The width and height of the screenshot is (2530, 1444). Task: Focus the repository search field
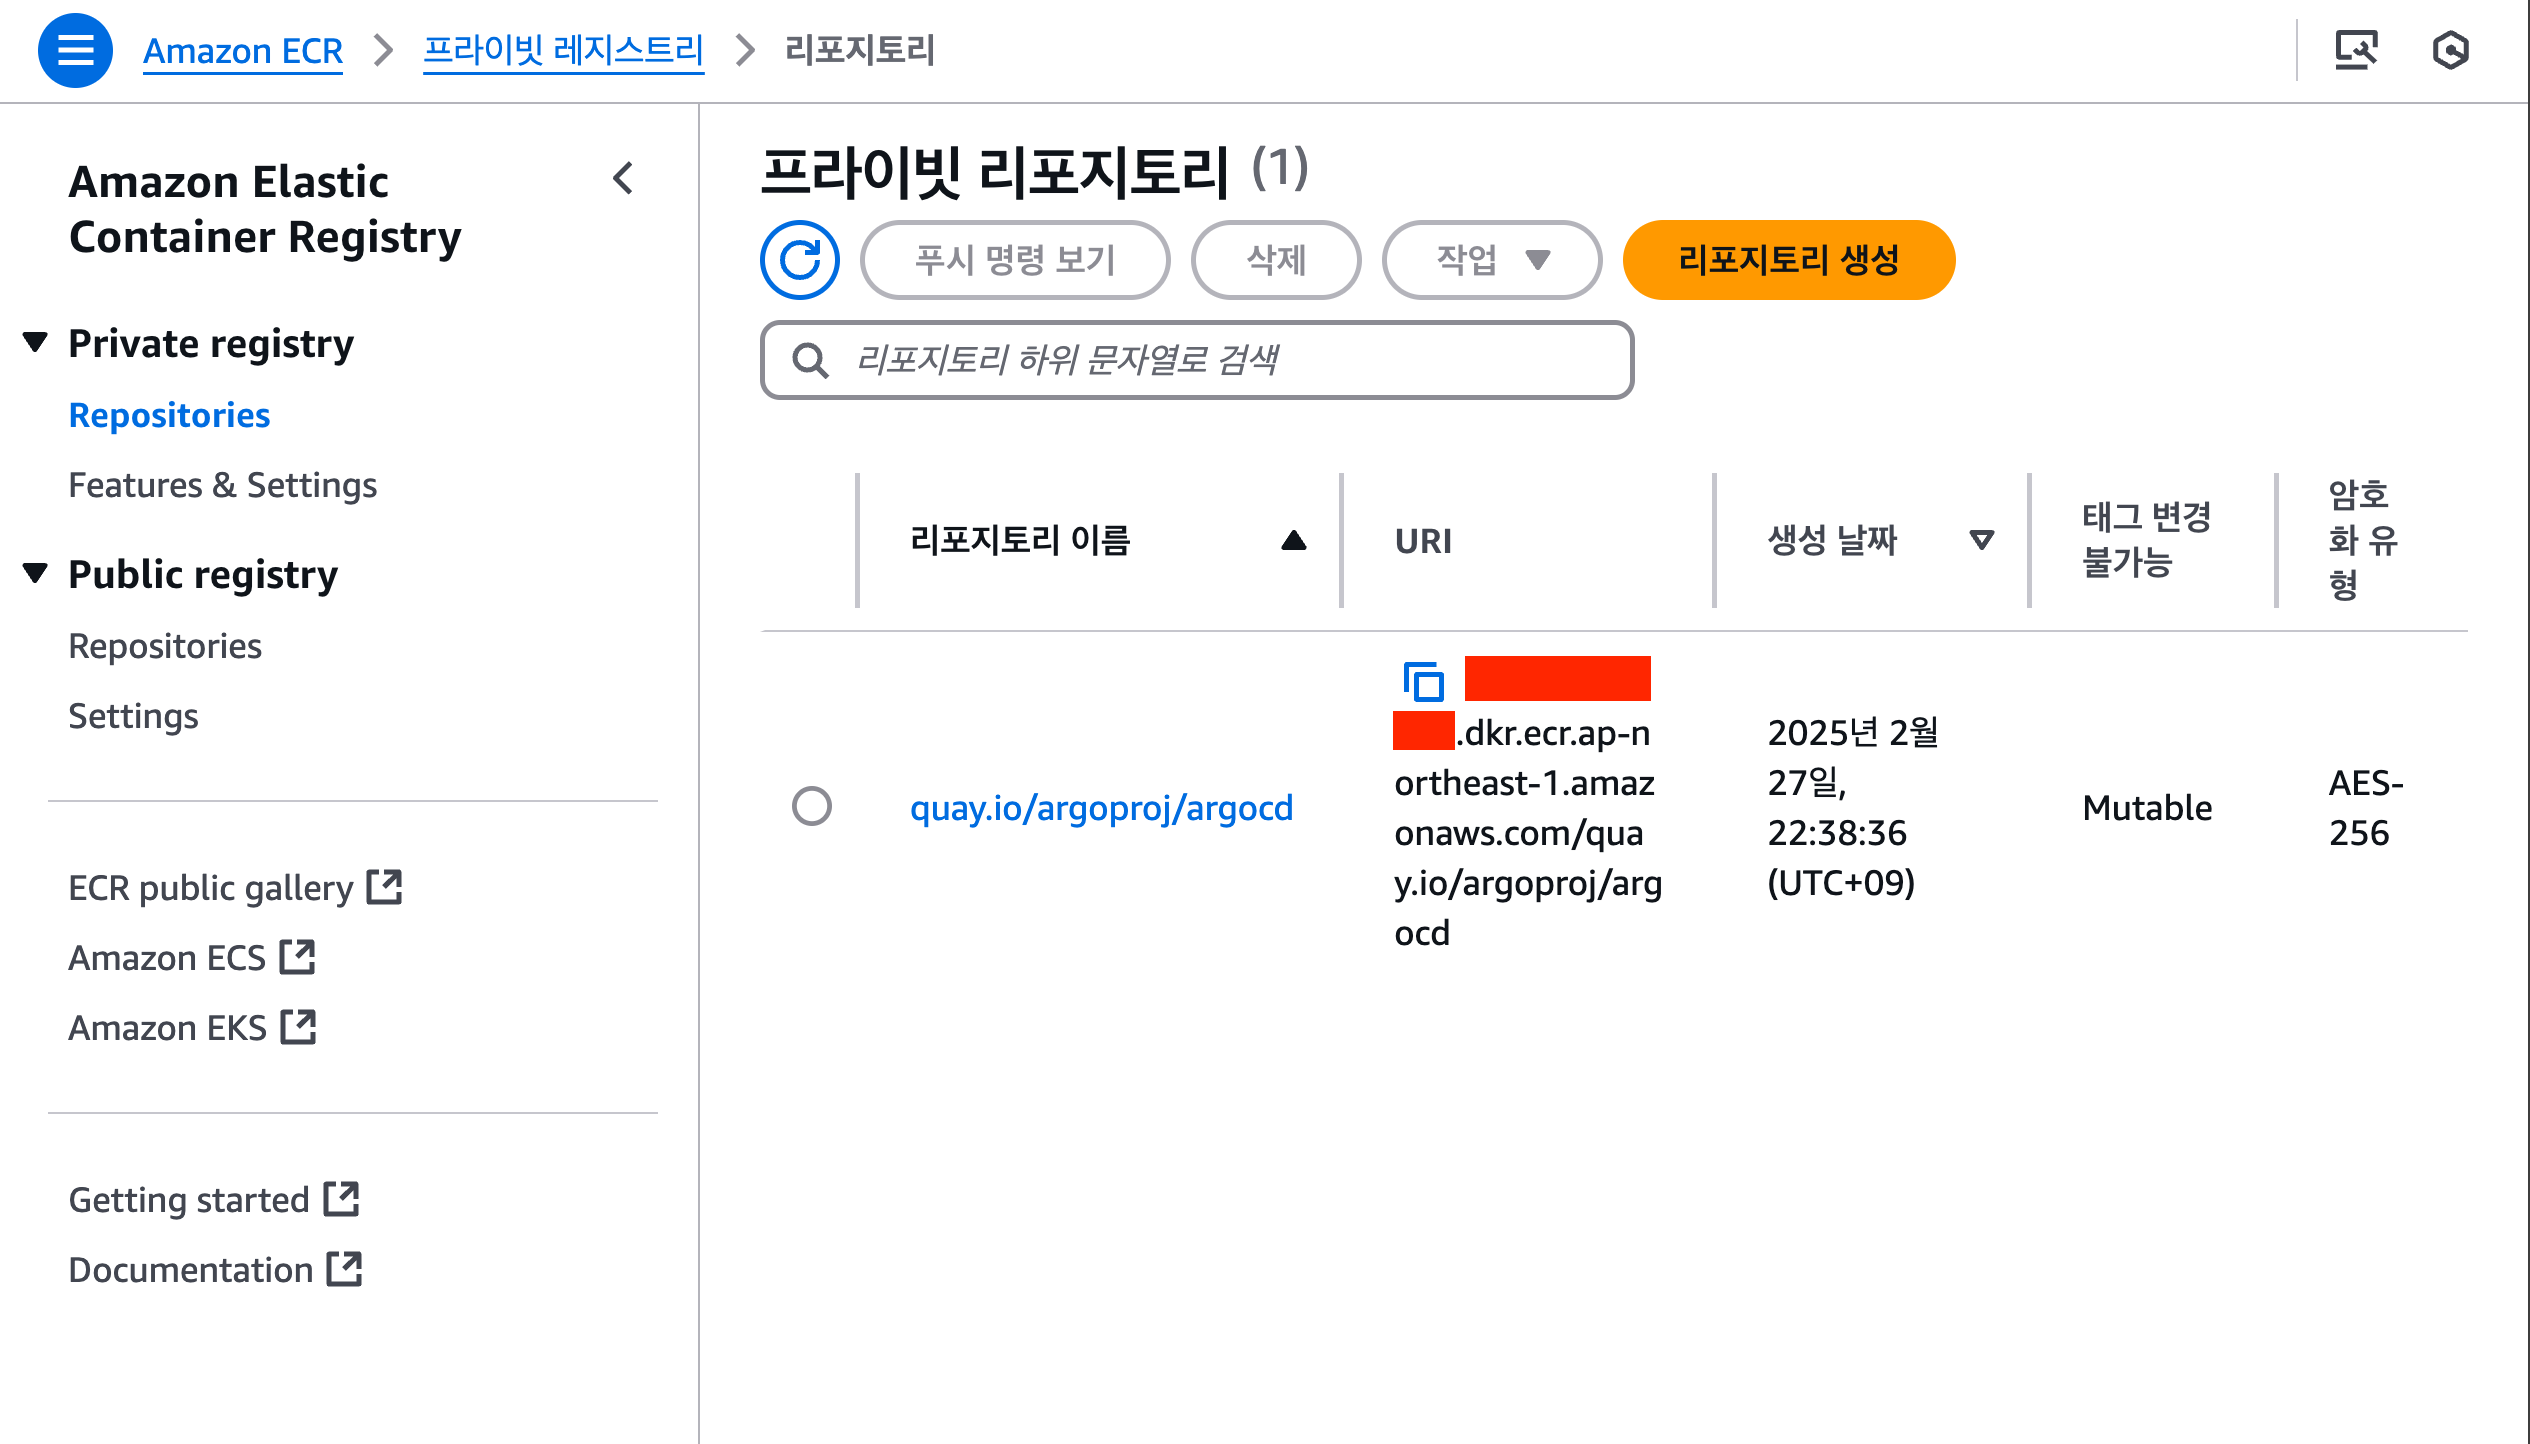click(1197, 360)
